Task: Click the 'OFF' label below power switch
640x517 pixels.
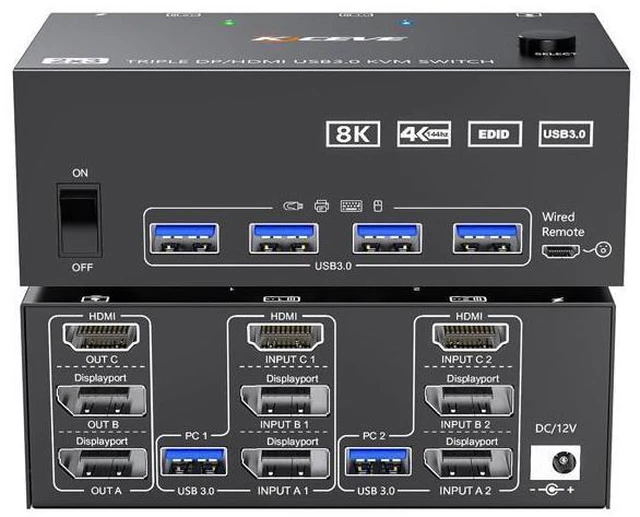Action: [x=82, y=268]
